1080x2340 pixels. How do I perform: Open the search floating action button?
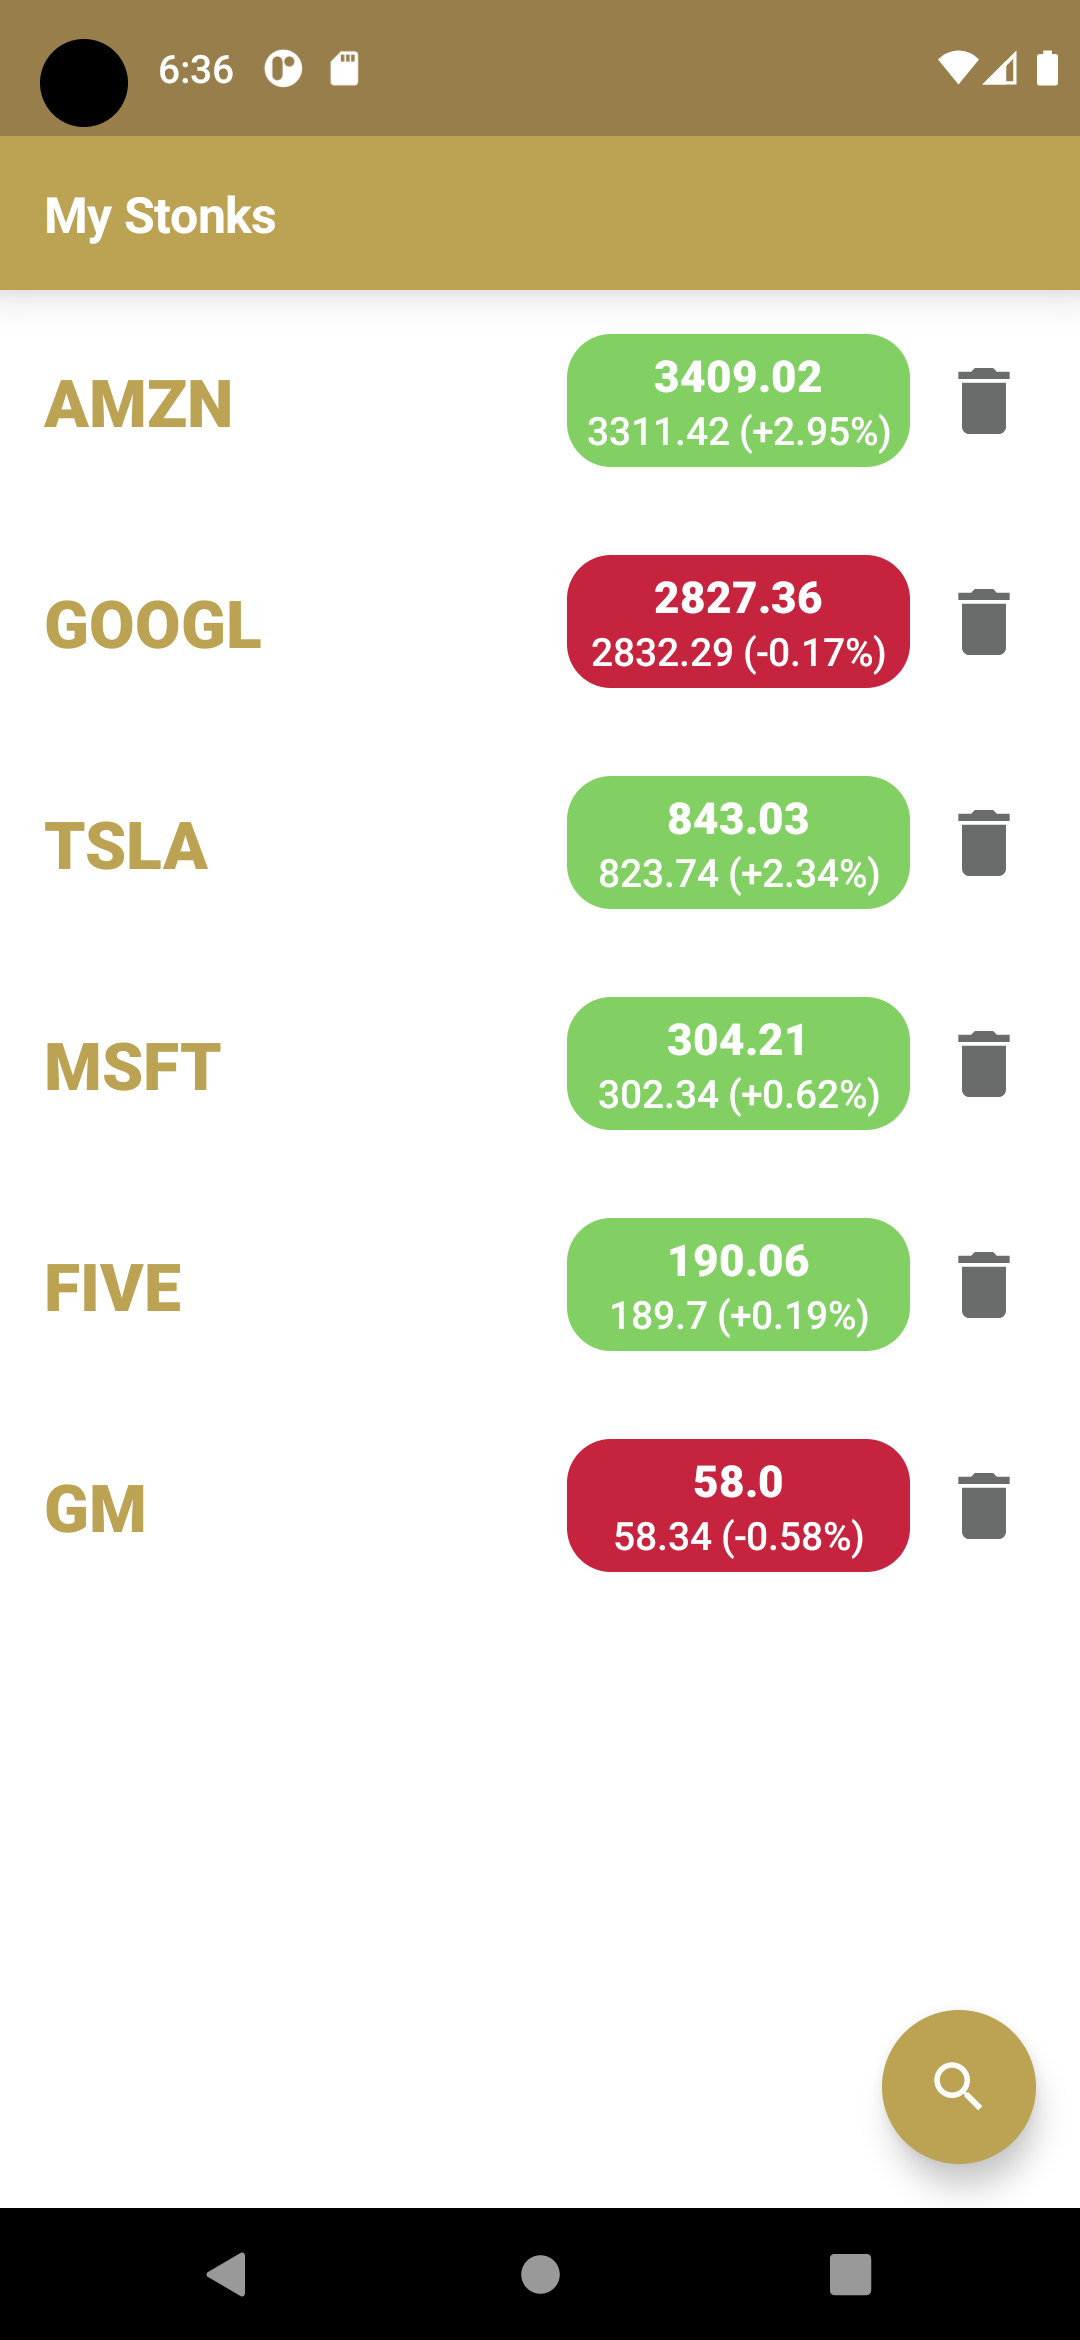(958, 2087)
